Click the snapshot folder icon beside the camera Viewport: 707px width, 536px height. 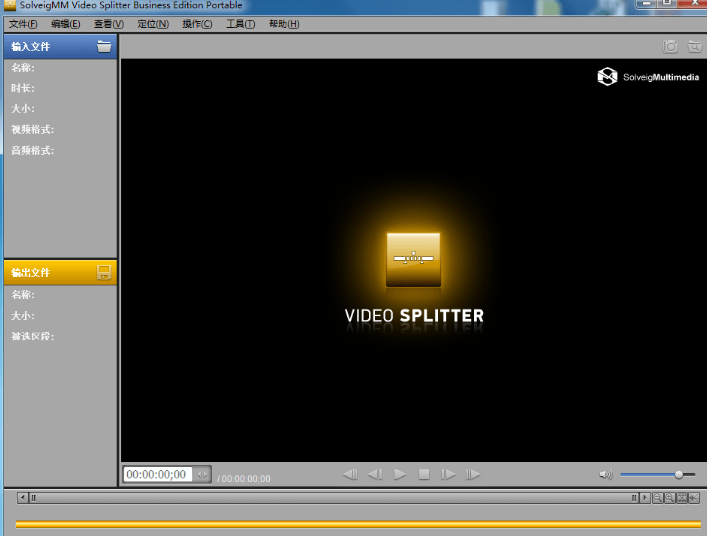point(694,46)
